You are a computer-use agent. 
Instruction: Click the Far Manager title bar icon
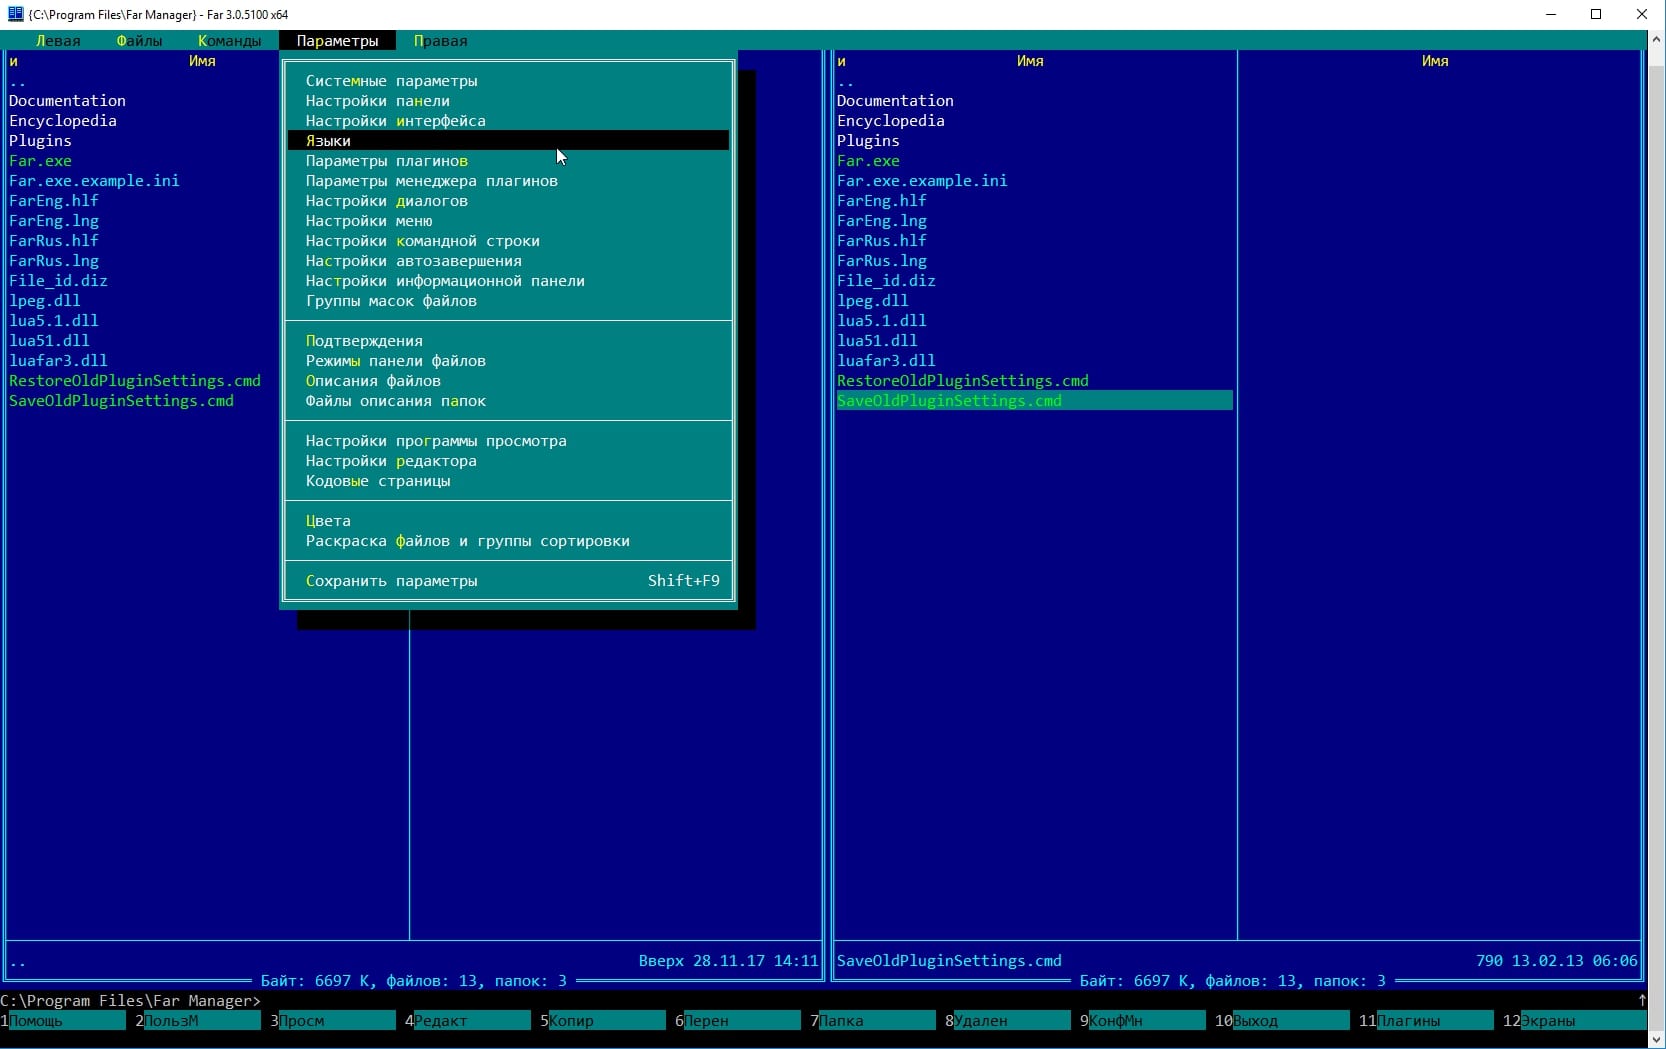15,14
